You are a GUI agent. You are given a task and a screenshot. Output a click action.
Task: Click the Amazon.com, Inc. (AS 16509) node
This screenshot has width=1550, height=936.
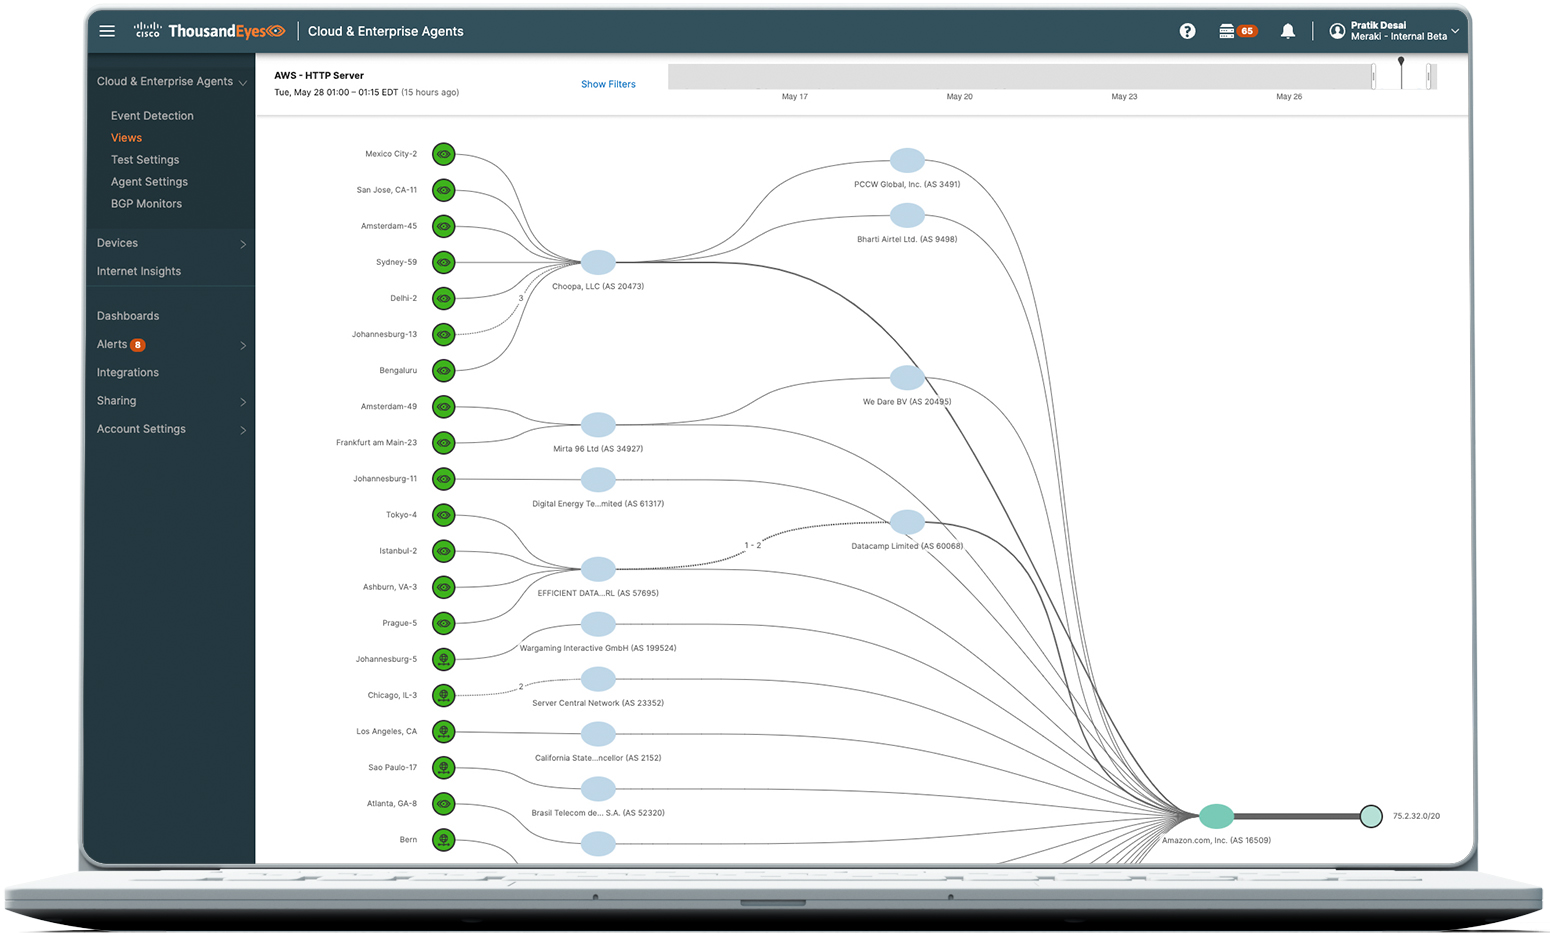[1216, 816]
